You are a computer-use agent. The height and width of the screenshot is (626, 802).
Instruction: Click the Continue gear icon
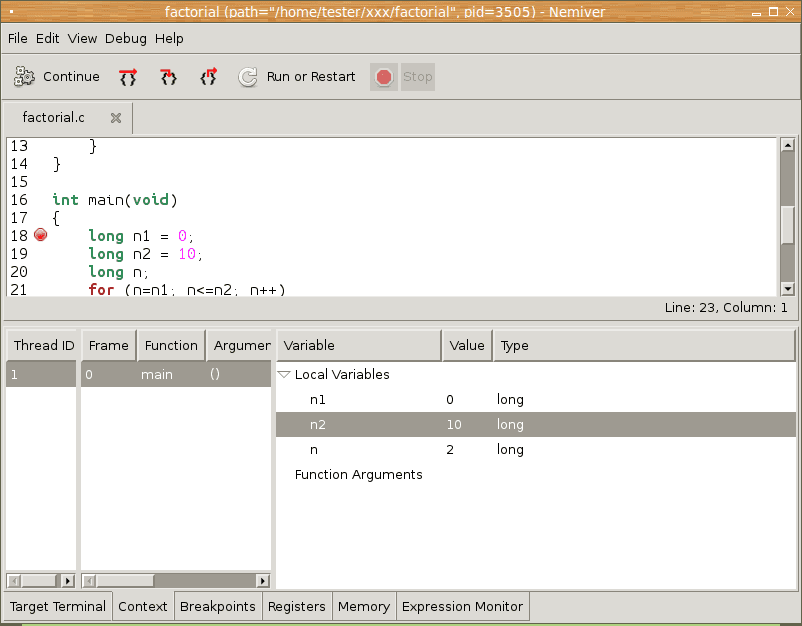coord(25,77)
